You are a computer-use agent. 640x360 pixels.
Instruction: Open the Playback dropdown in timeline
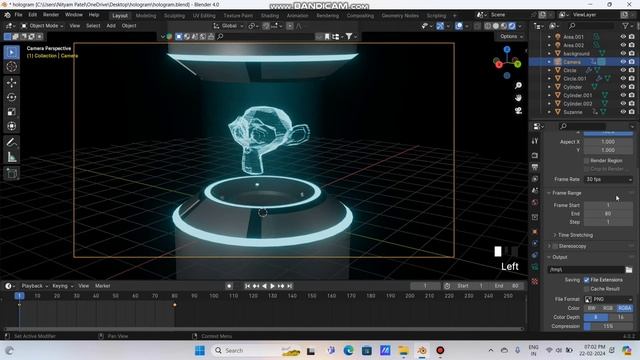(34, 286)
